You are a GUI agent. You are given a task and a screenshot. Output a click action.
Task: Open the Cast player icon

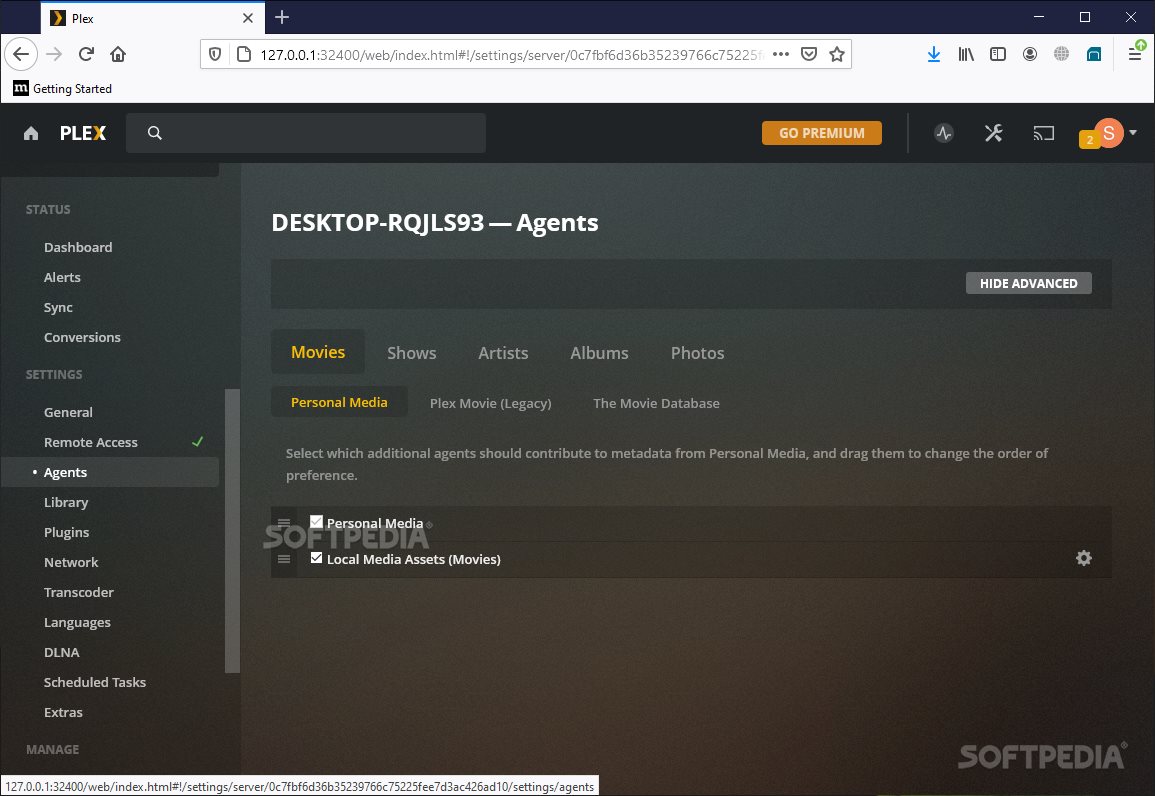pos(1043,133)
